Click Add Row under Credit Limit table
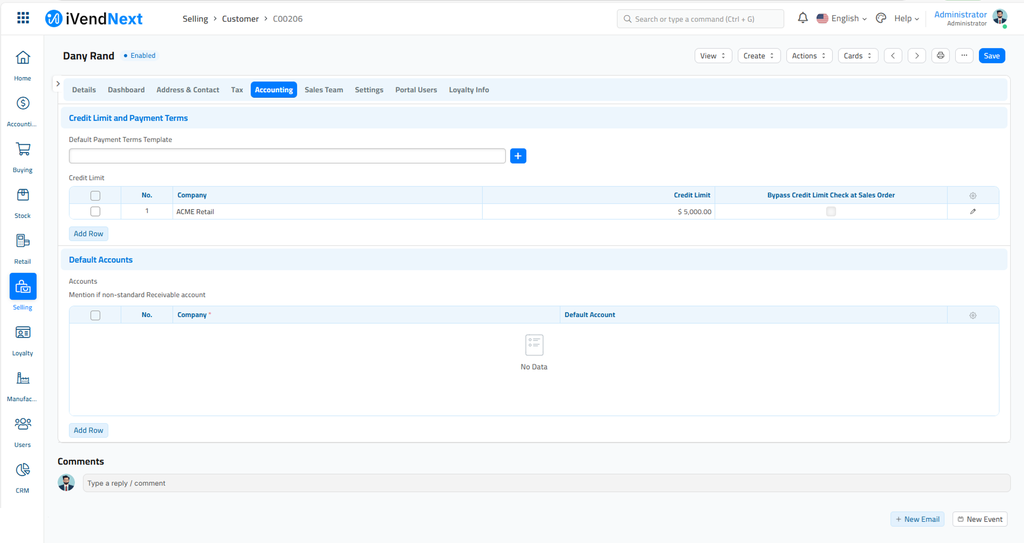The image size is (1024, 543). 88,234
